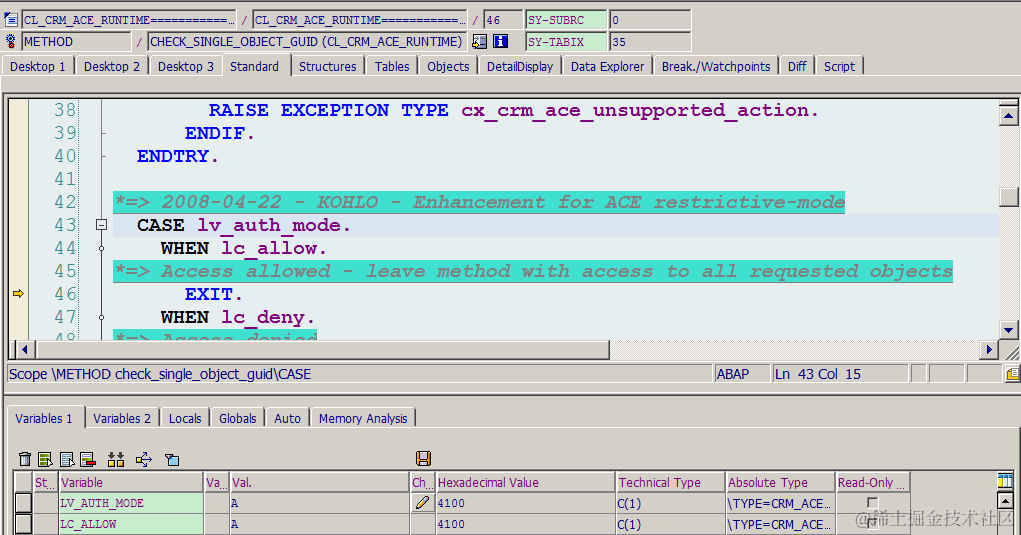Click the fold marker at line 47 WHEN
1021x535 pixels.
[x=102, y=317]
